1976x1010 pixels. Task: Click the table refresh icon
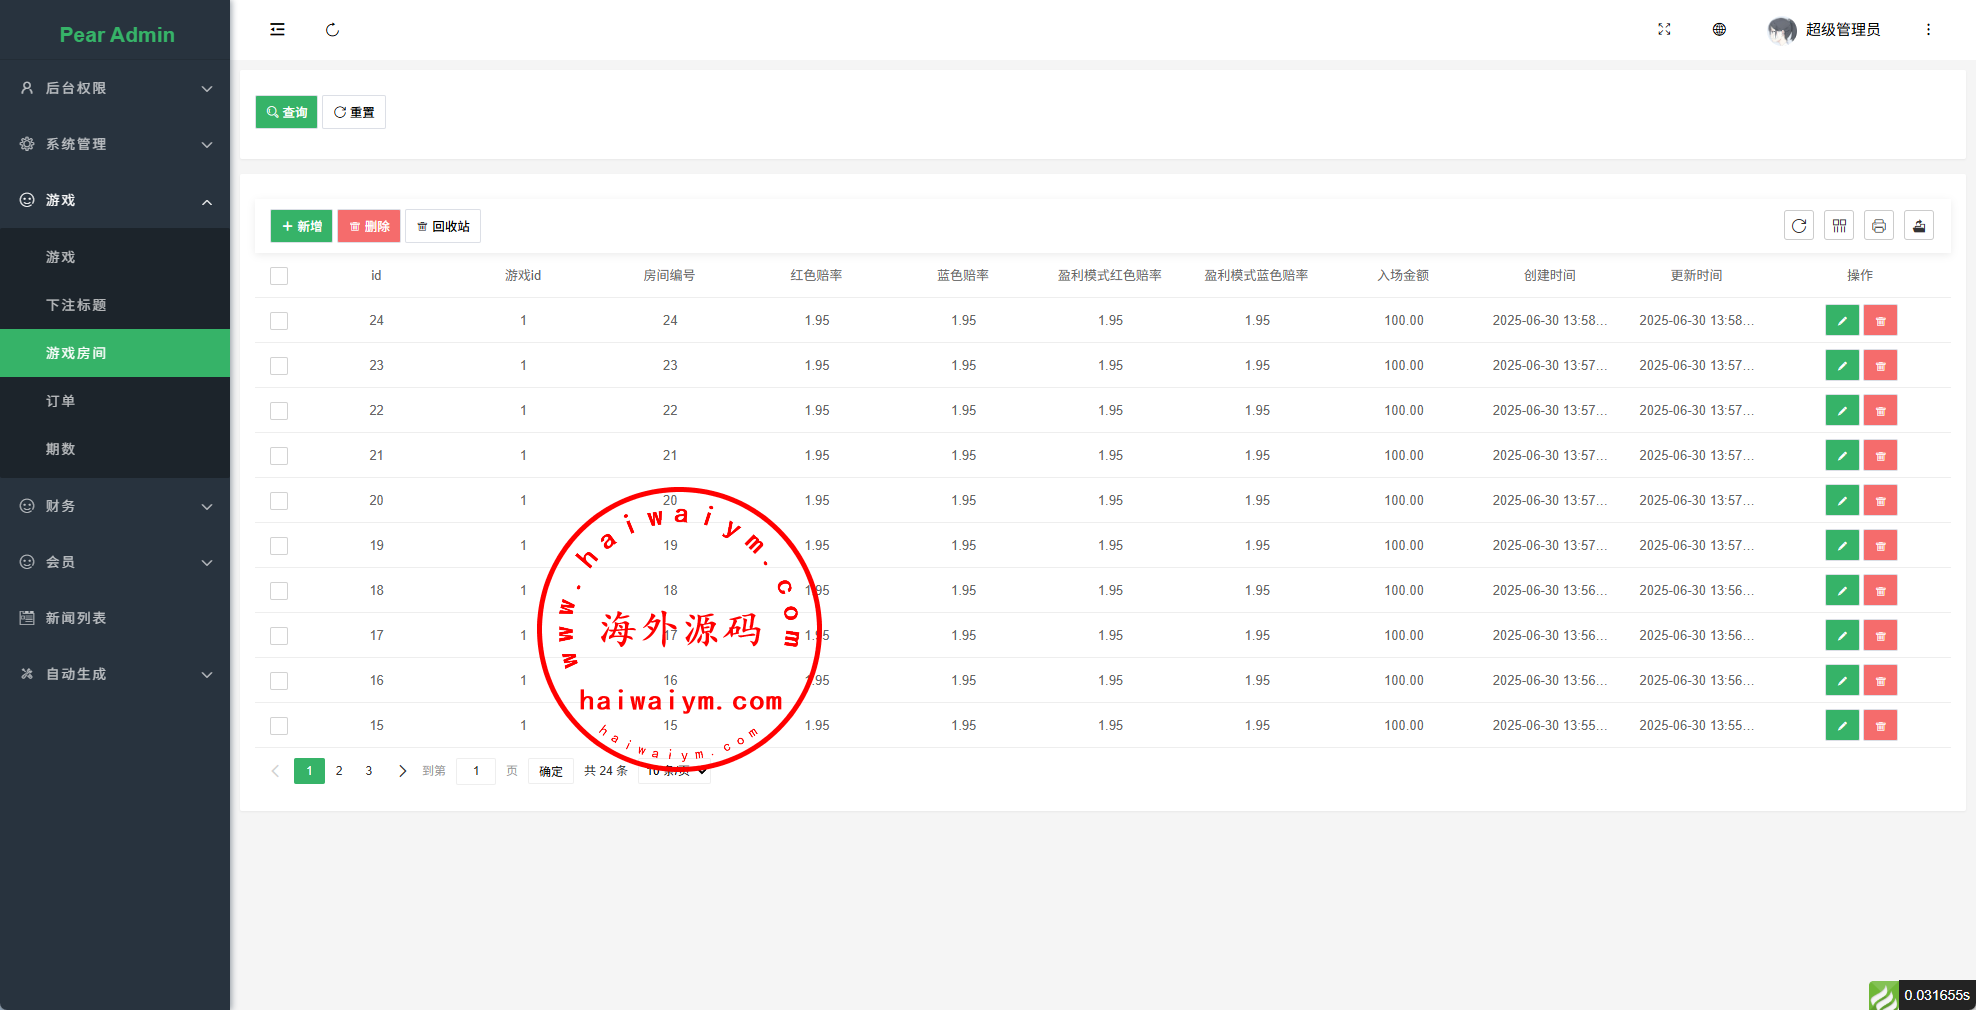point(1798,226)
